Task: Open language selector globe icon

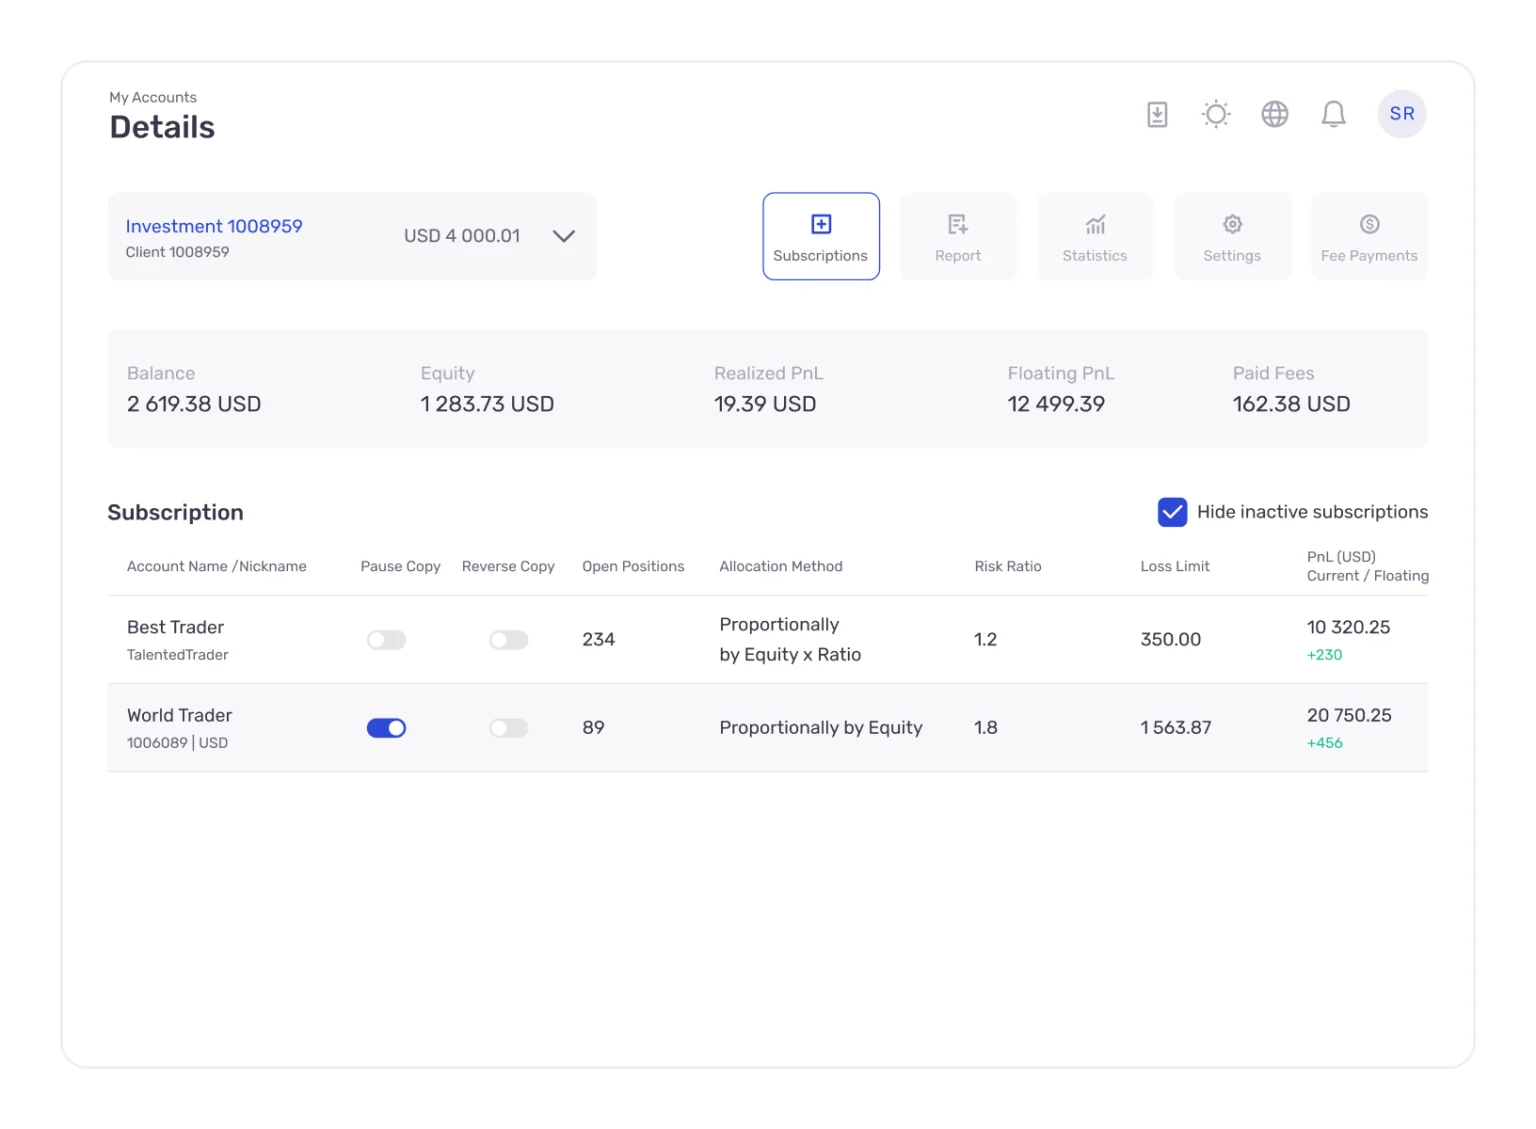Action: (x=1275, y=114)
